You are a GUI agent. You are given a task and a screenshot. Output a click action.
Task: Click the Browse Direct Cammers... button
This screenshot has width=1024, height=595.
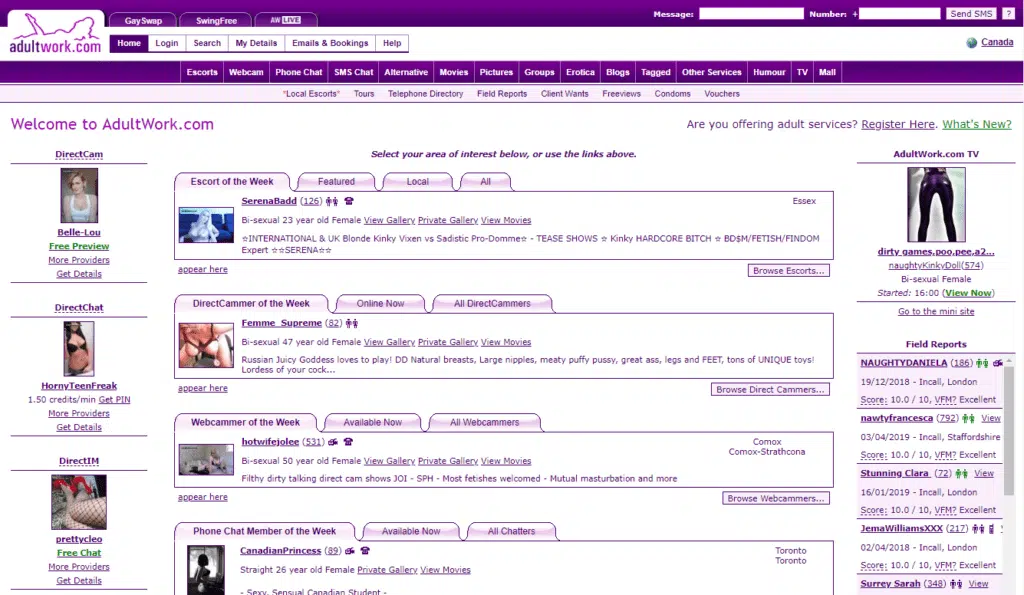coord(770,389)
